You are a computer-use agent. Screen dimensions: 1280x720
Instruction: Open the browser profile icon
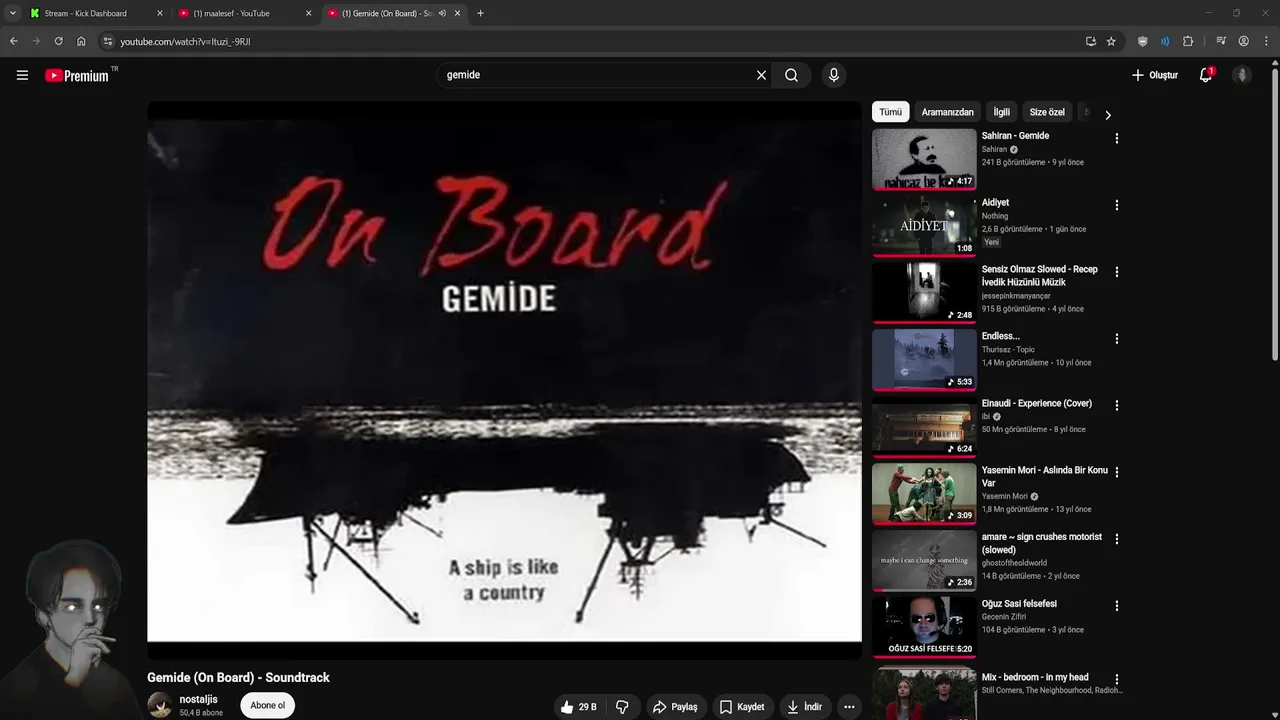click(x=1244, y=41)
